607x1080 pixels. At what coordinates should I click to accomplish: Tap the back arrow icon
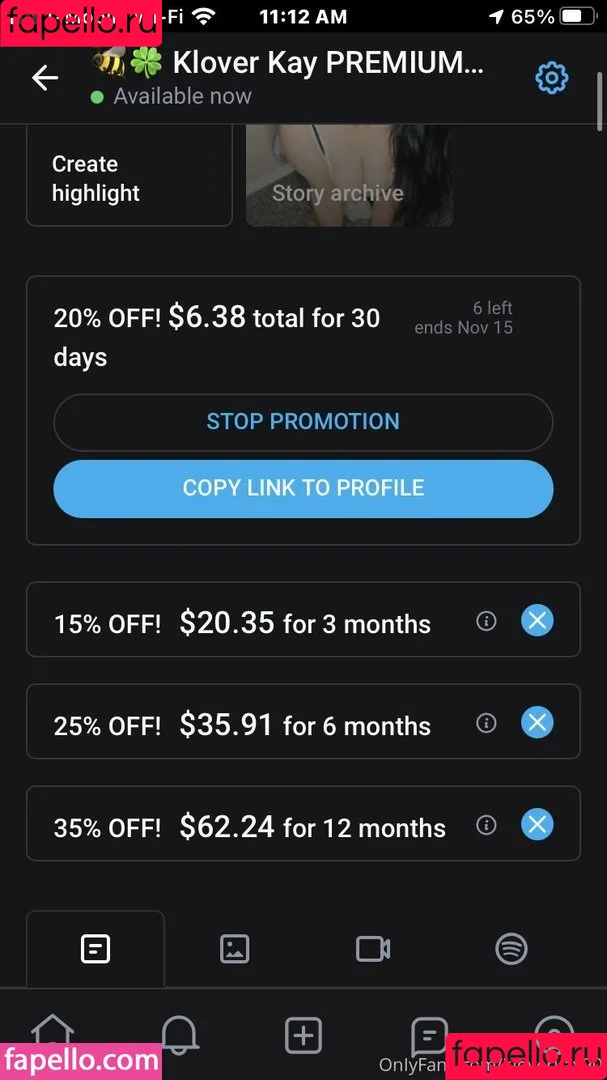(x=45, y=78)
